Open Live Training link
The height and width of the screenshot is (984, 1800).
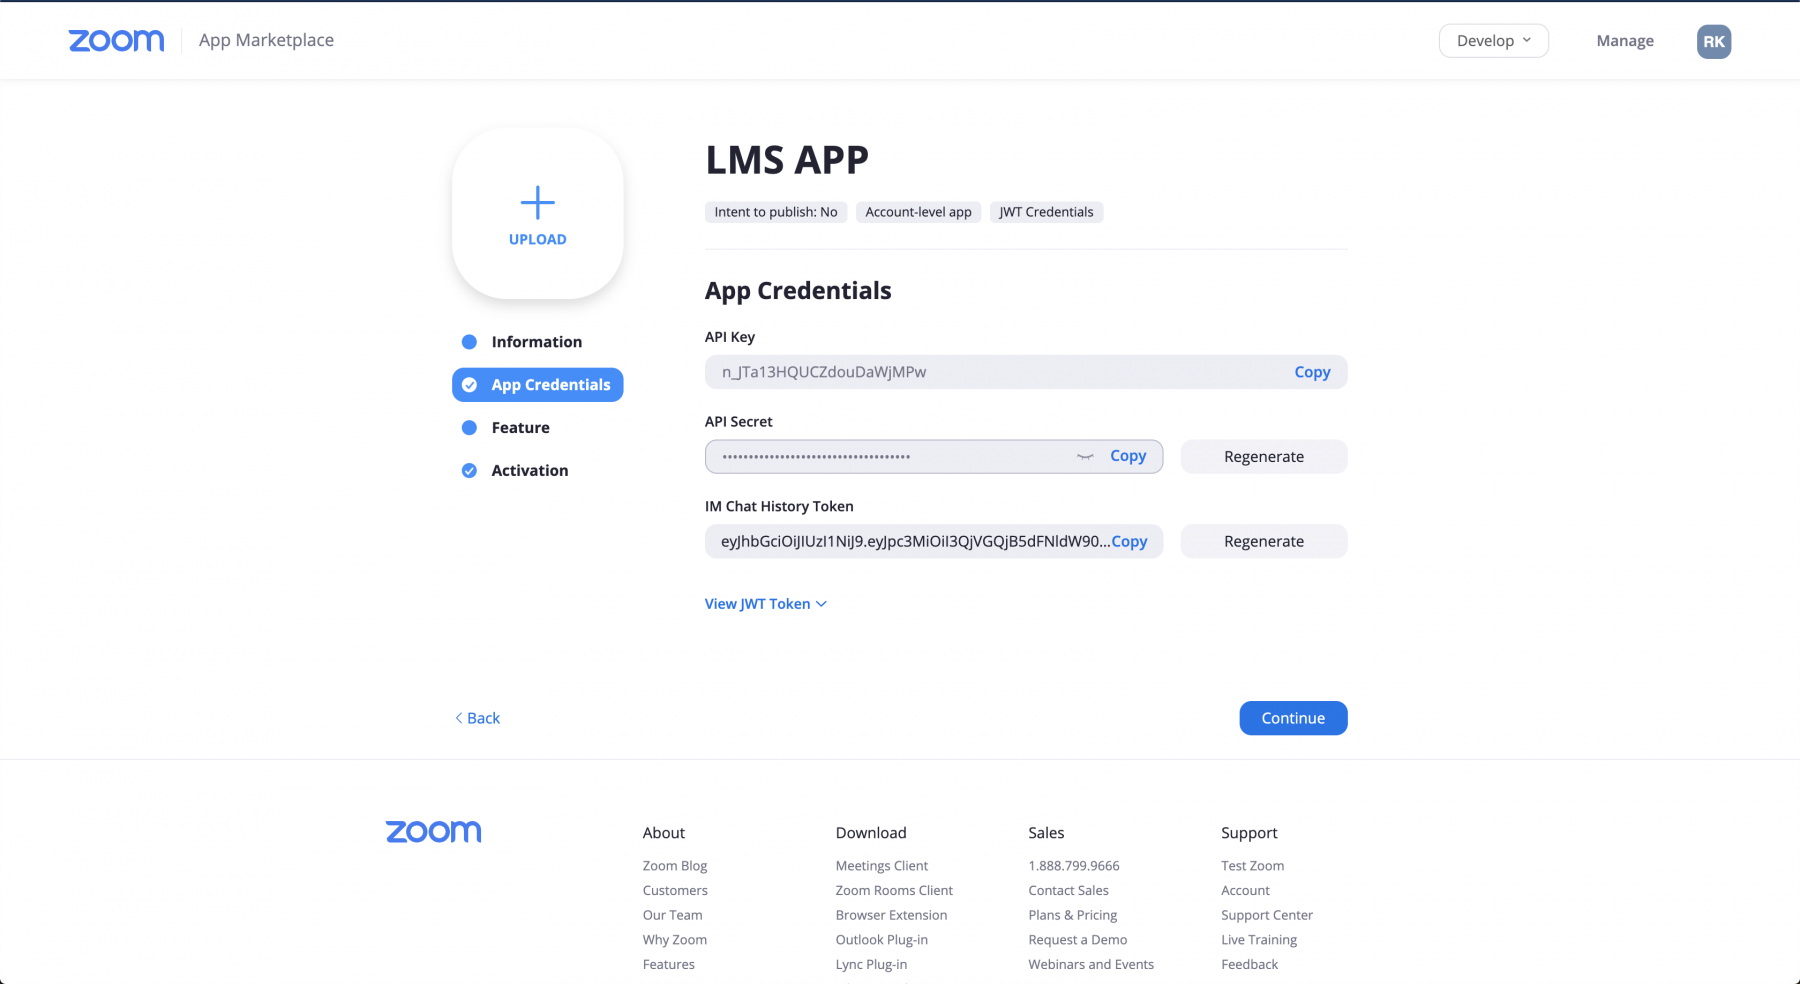pos(1259,940)
